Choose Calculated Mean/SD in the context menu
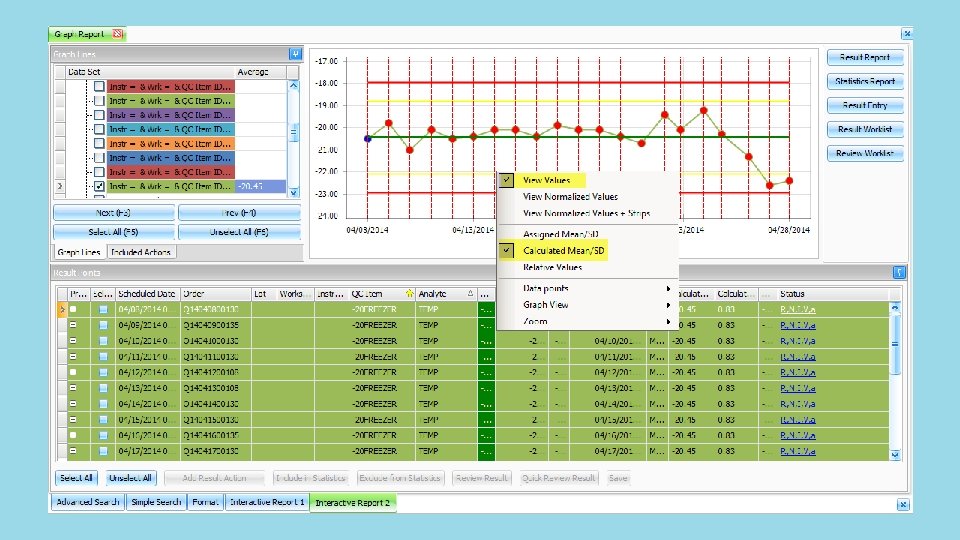The width and height of the screenshot is (960, 540). tap(563, 250)
